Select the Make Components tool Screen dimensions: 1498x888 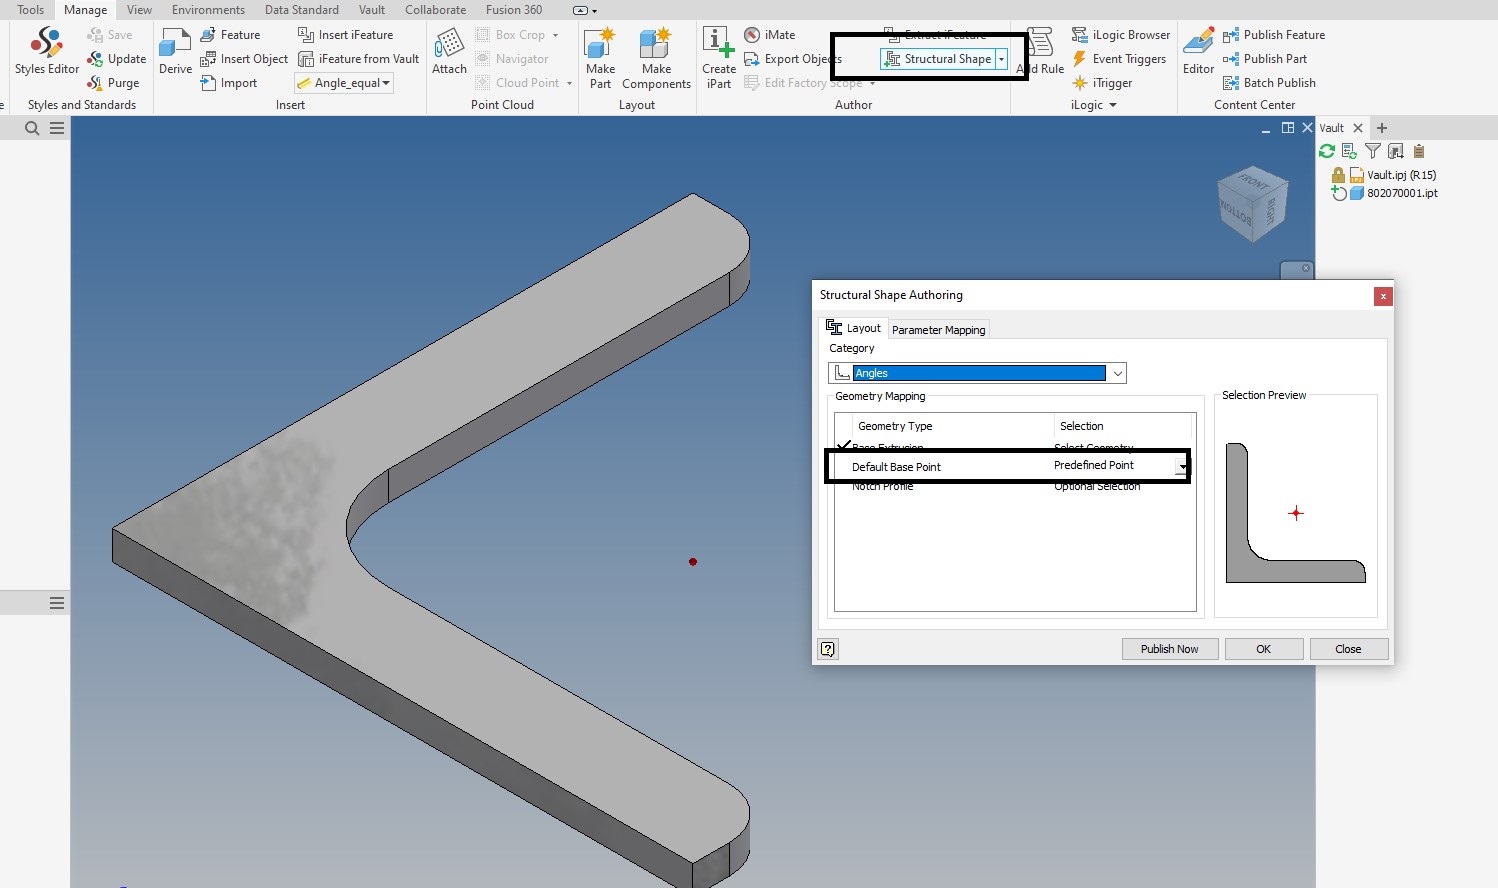click(x=656, y=58)
